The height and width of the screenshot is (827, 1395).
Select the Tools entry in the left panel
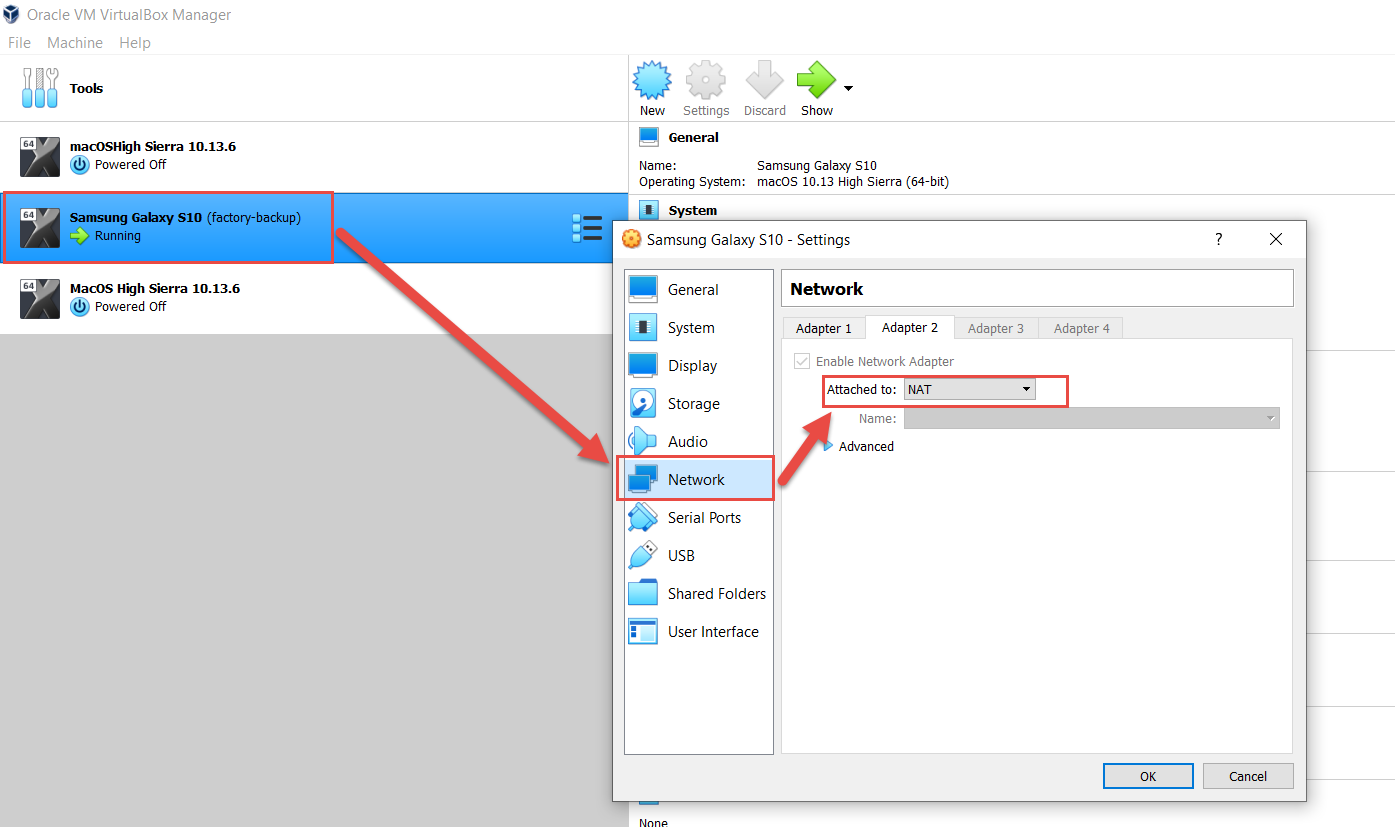tap(313, 88)
